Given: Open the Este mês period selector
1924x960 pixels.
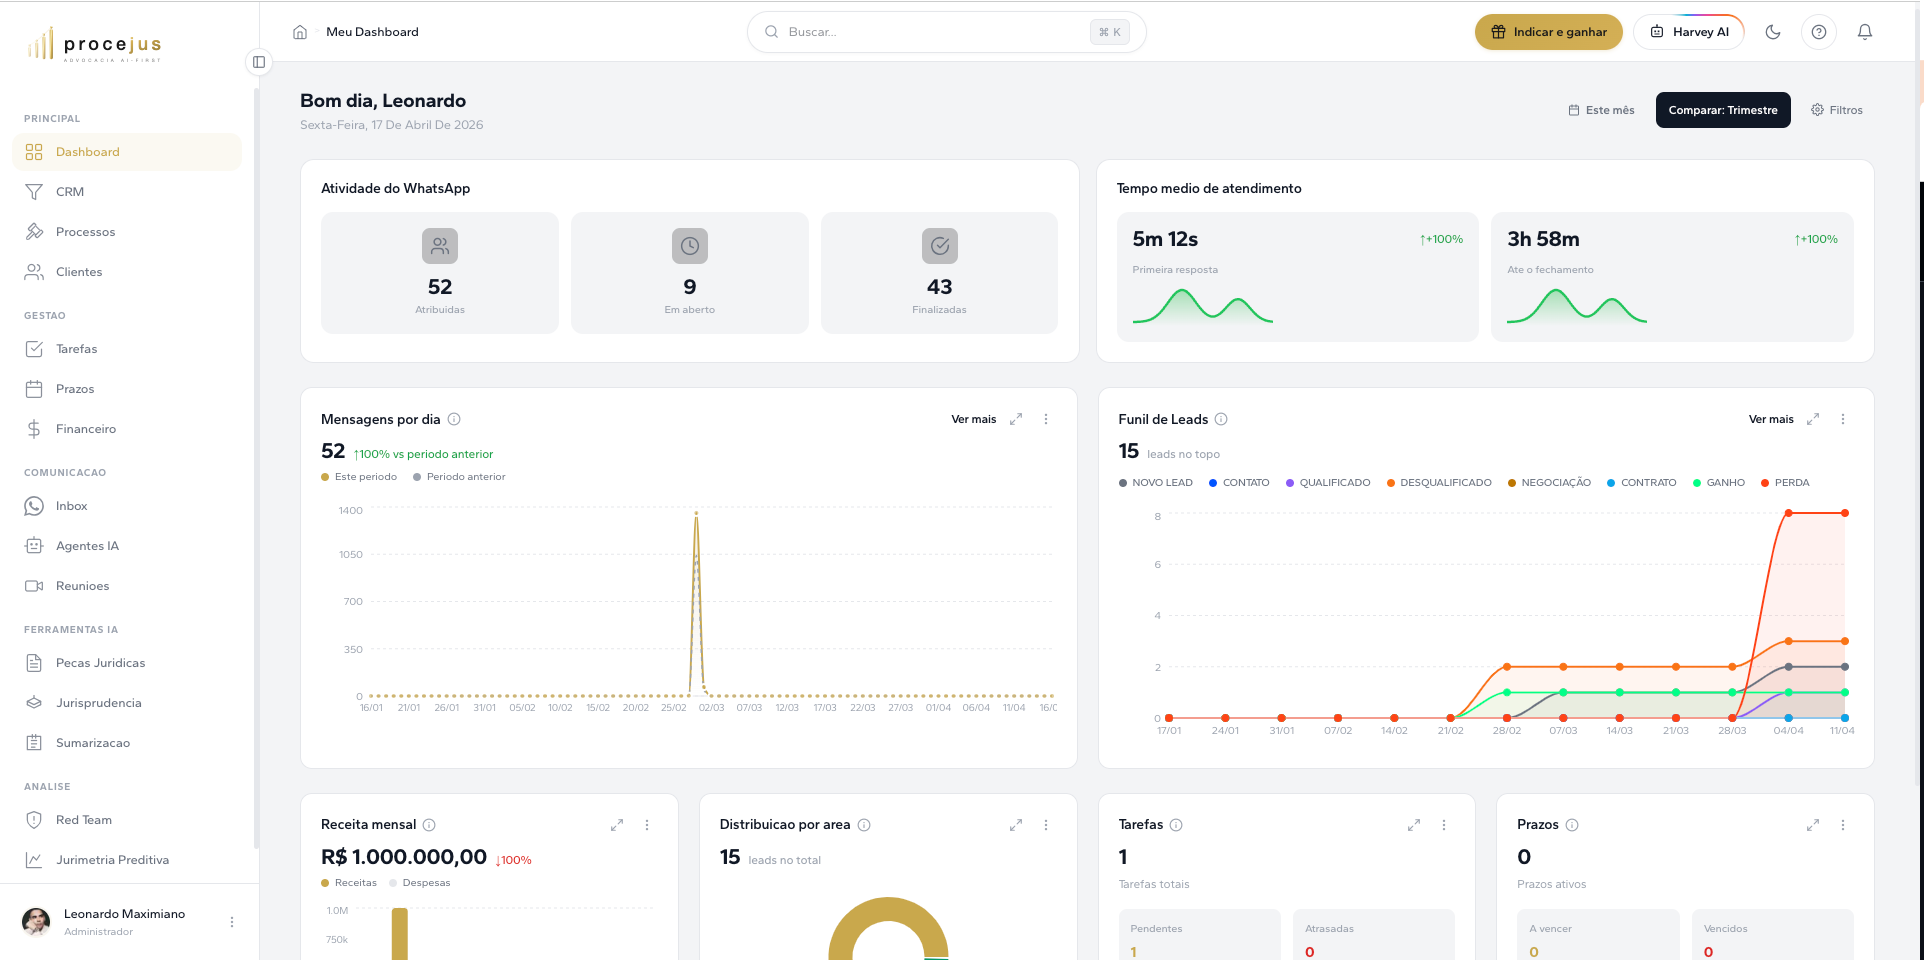Looking at the screenshot, I should 1601,110.
